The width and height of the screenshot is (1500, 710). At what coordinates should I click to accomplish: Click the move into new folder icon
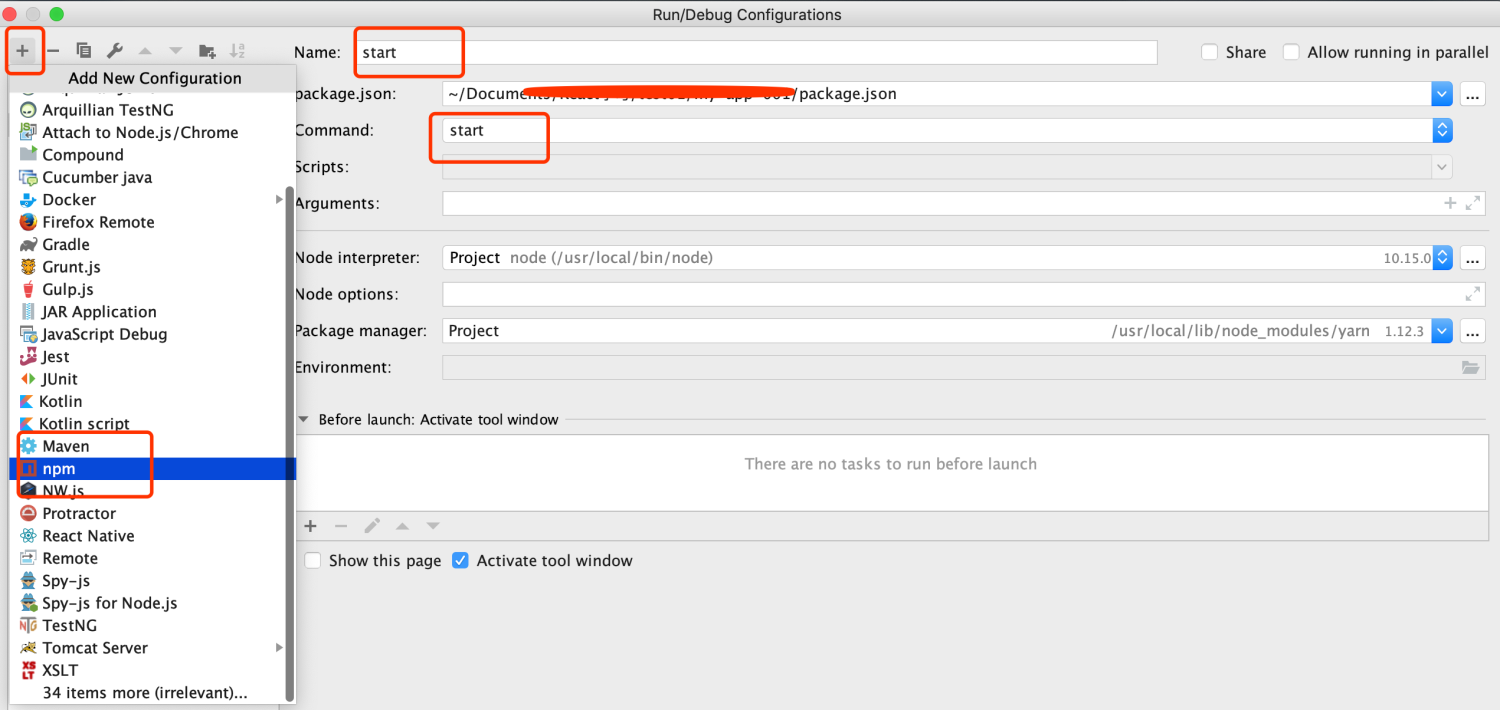click(x=207, y=51)
